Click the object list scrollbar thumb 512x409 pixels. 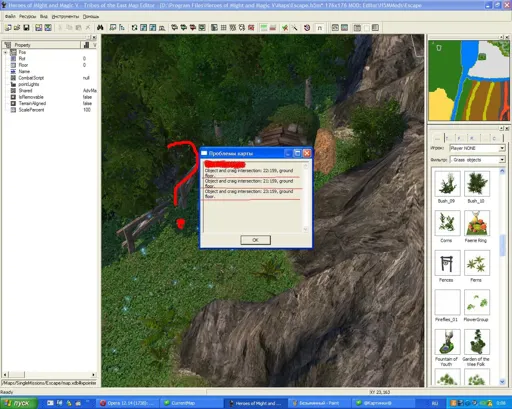(502, 245)
